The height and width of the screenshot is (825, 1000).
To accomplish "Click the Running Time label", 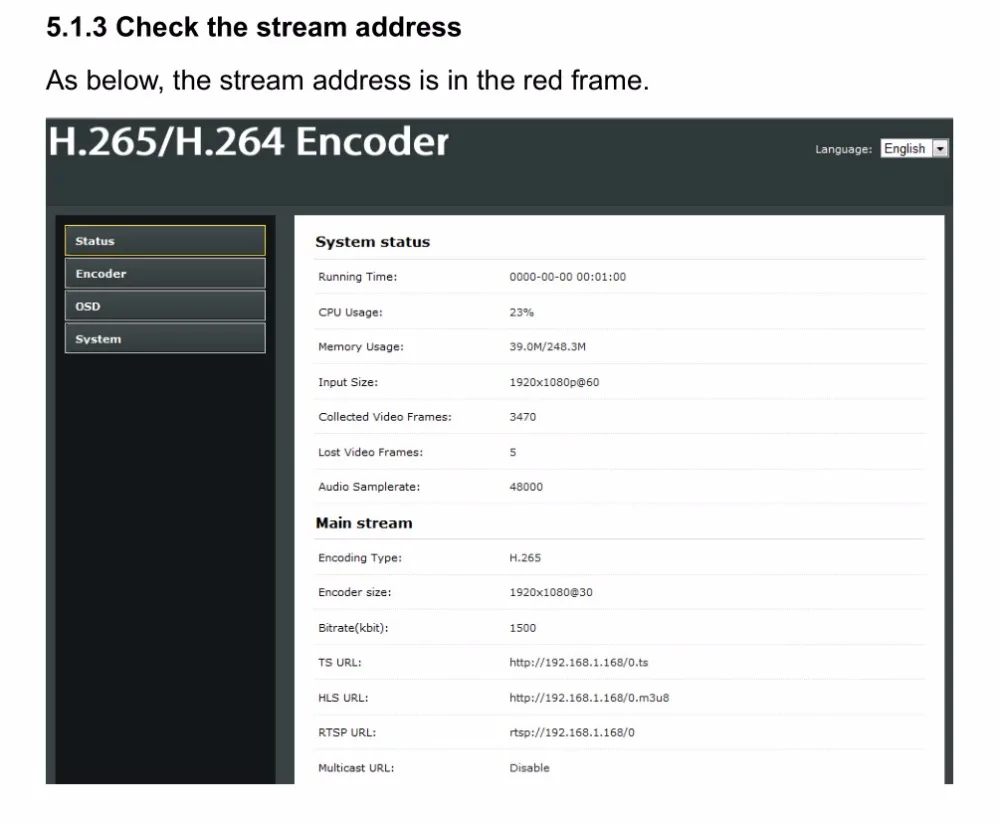I will (358, 277).
